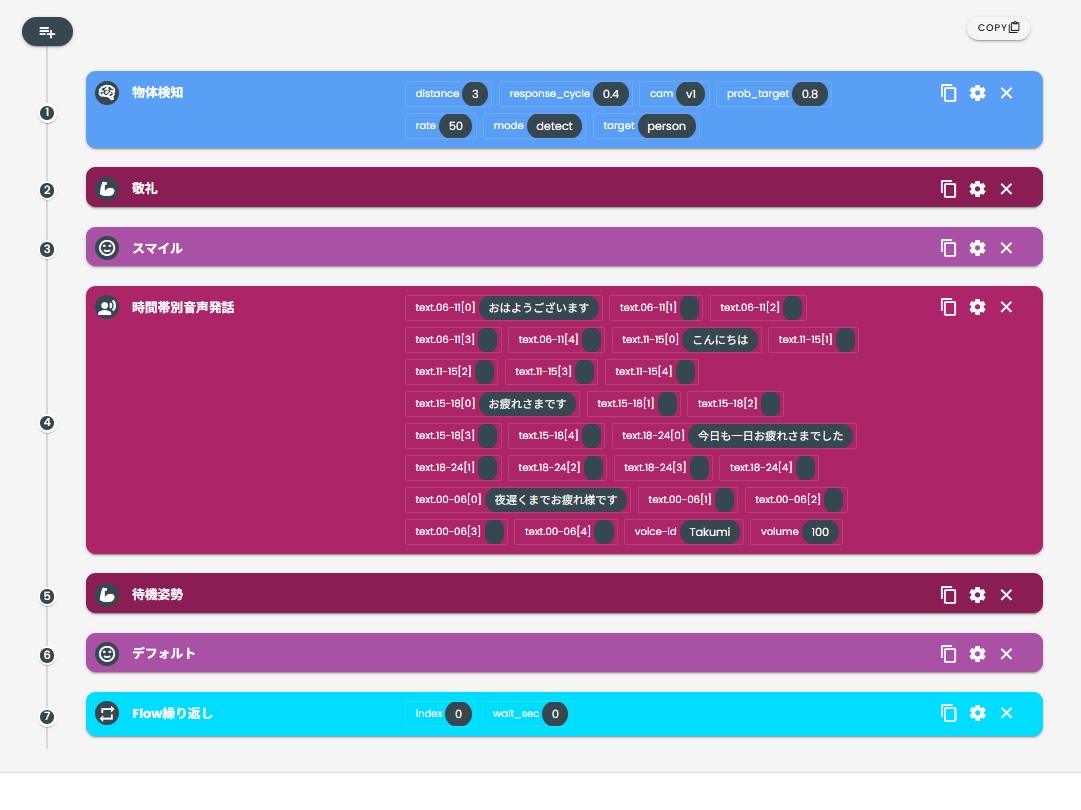Edit the おはようございます greeting text pill
Screen dimensions: 1081x810
[540, 308]
